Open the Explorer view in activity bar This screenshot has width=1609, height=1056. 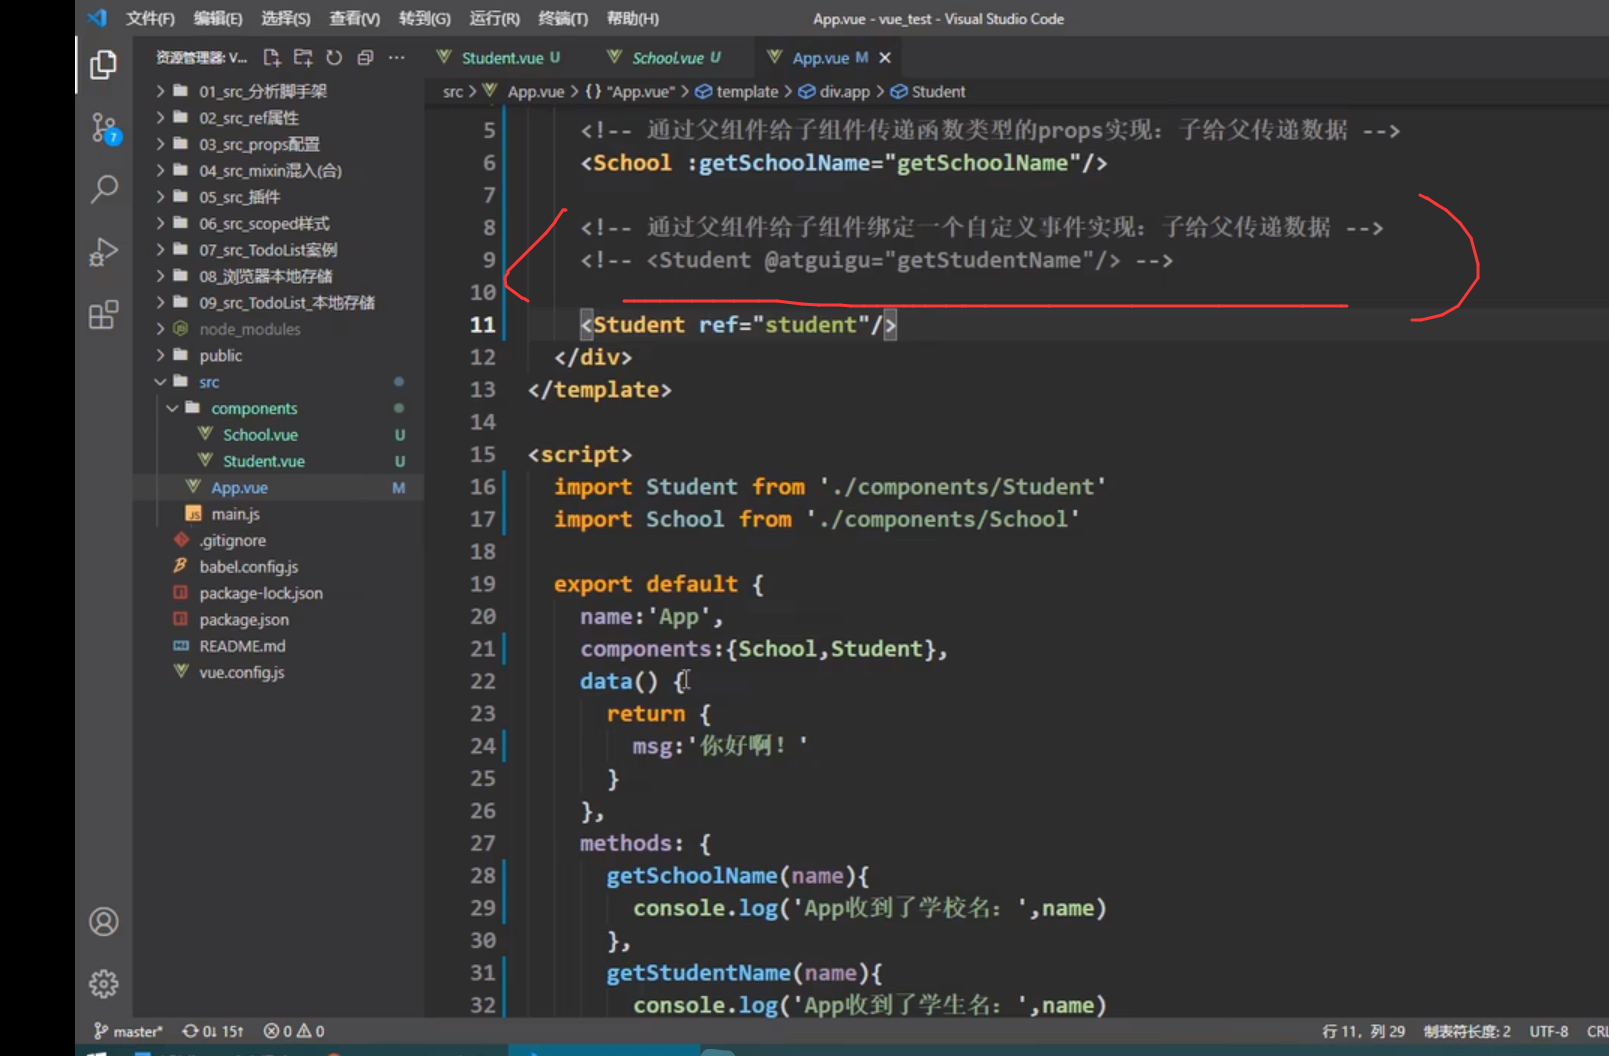coord(103,65)
